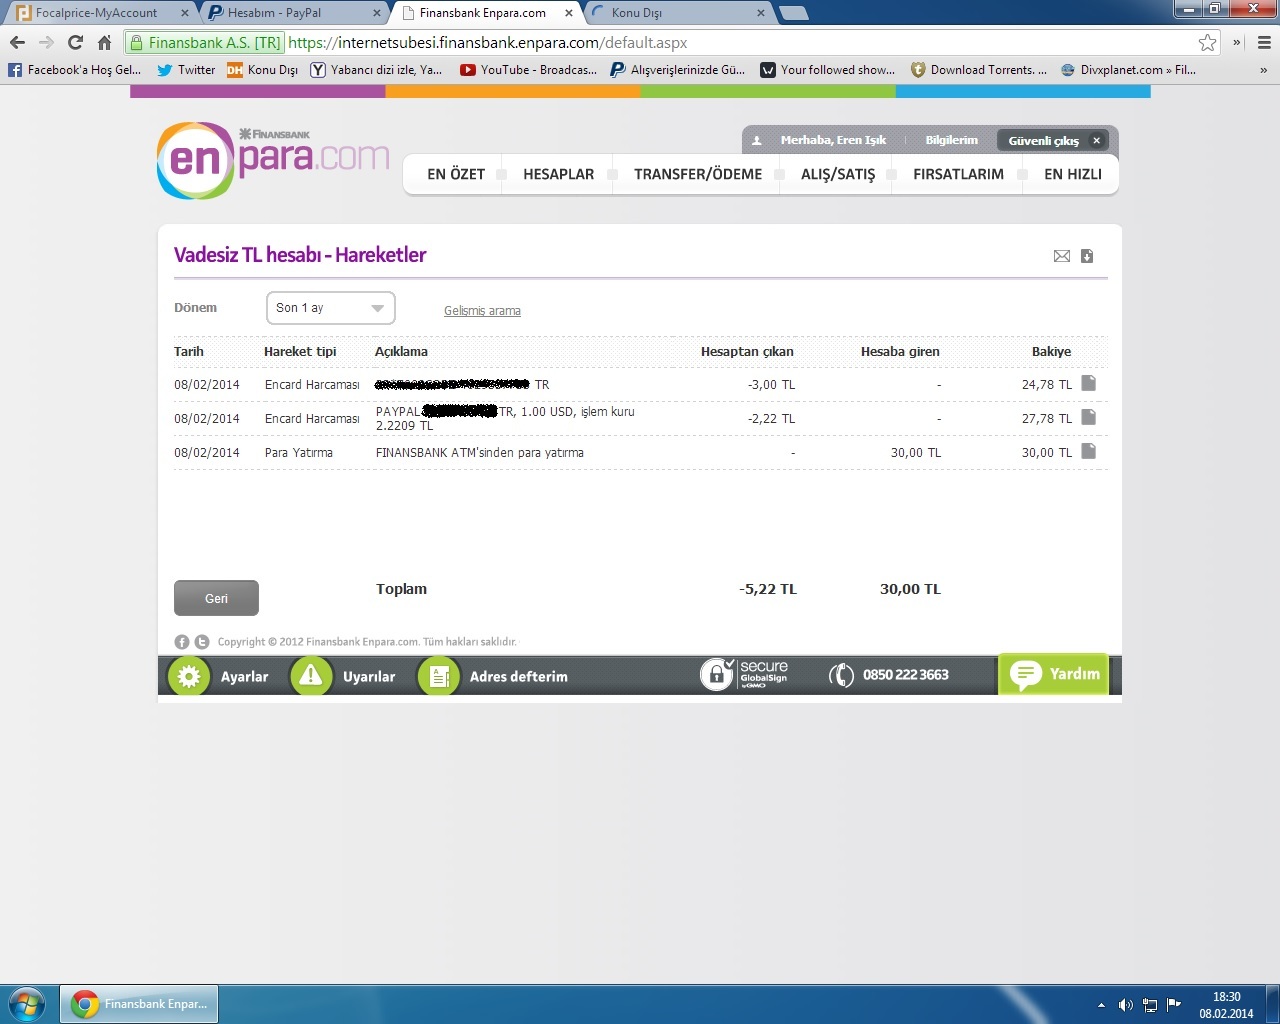Click the Geri button
The width and height of the screenshot is (1280, 1024).
coord(216,598)
